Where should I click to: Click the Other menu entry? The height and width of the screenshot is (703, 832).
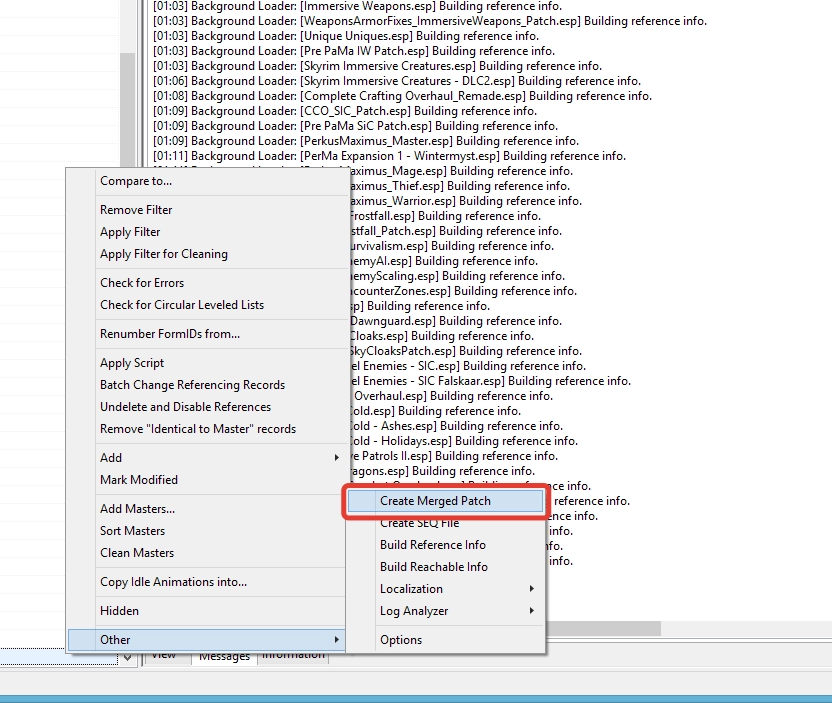pos(115,640)
